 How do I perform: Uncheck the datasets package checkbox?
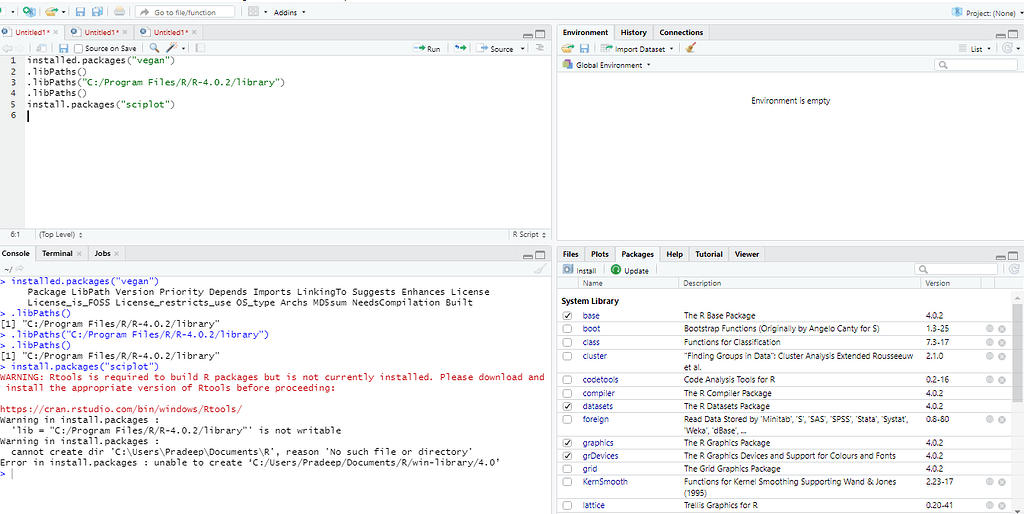pos(567,406)
